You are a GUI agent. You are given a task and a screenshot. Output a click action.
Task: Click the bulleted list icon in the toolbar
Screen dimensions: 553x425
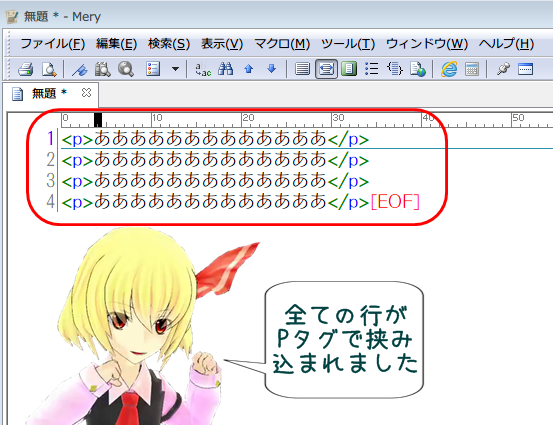pyautogui.click(x=371, y=69)
